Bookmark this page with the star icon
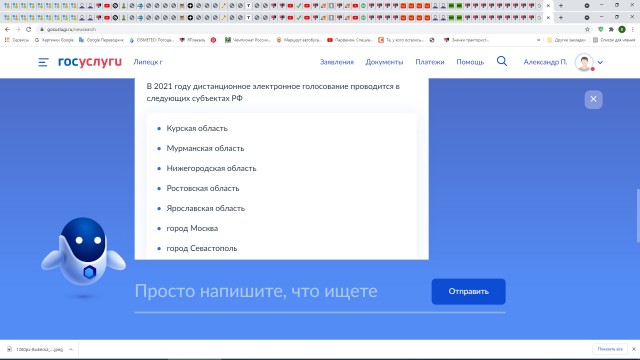Screen dimensions: 640x360 (587, 29)
